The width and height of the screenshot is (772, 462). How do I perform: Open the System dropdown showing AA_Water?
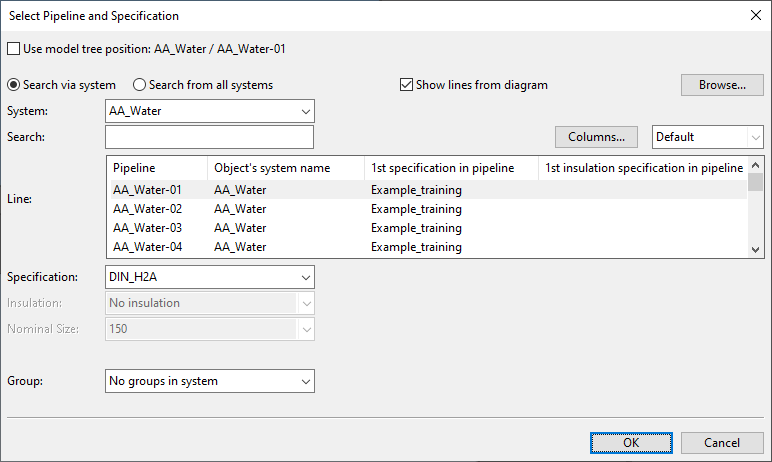(209, 111)
